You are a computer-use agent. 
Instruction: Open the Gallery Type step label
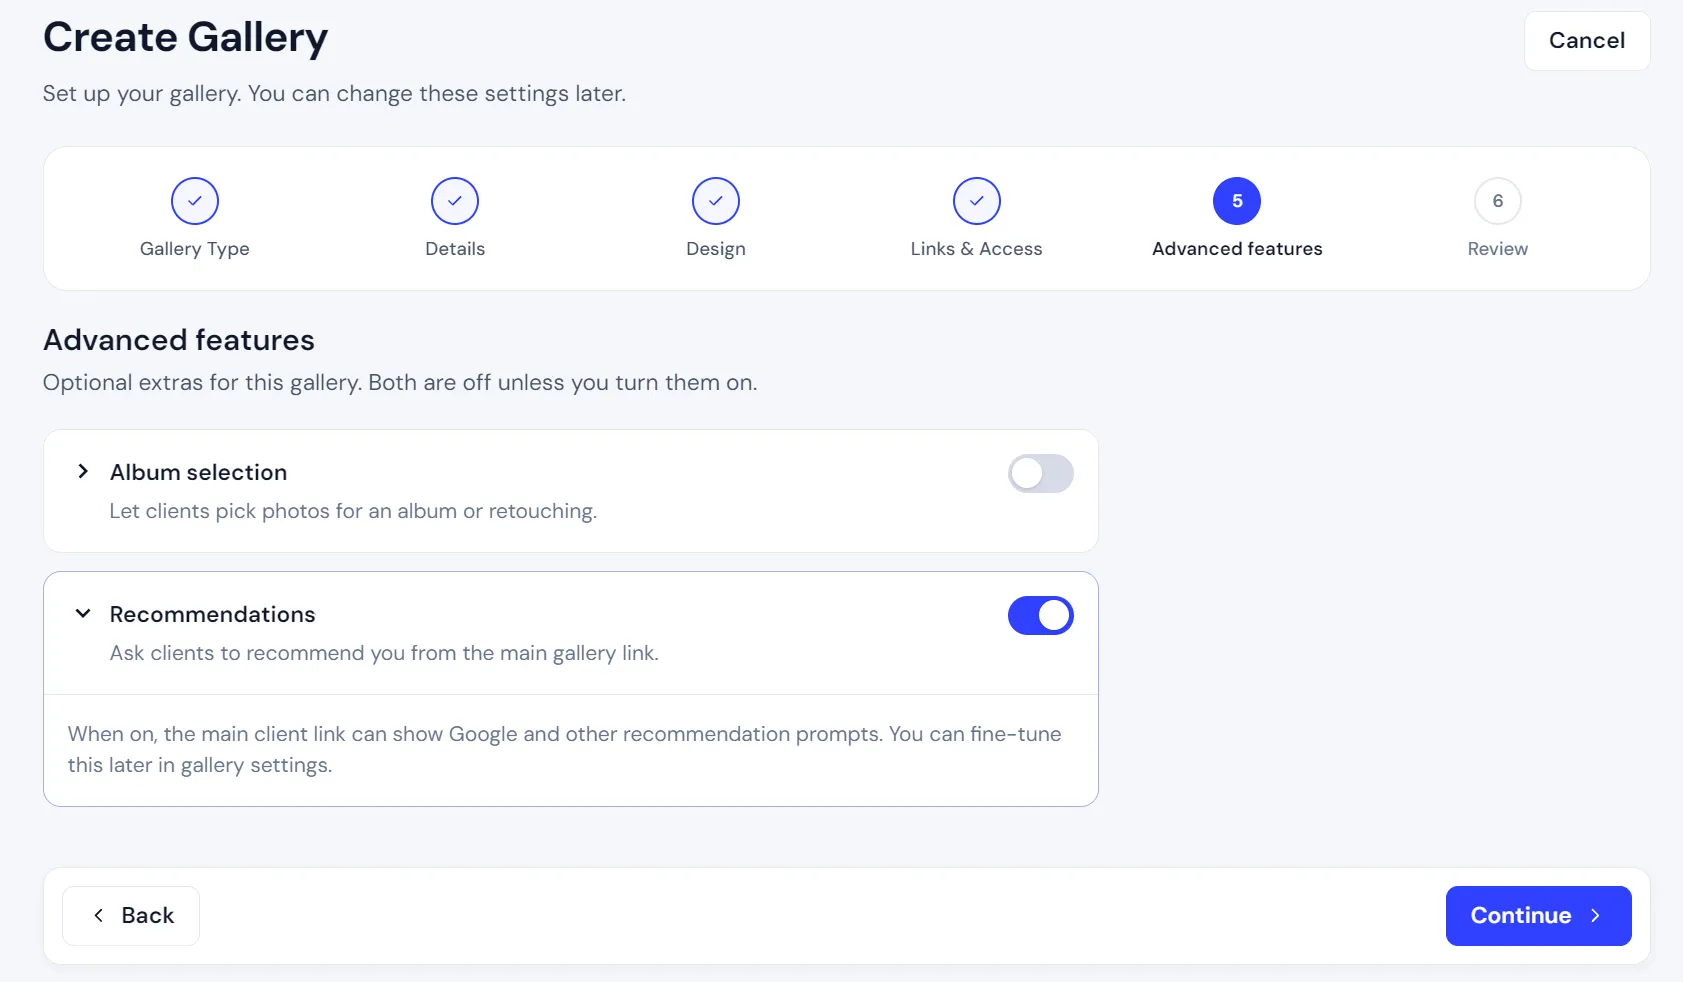[x=195, y=249]
